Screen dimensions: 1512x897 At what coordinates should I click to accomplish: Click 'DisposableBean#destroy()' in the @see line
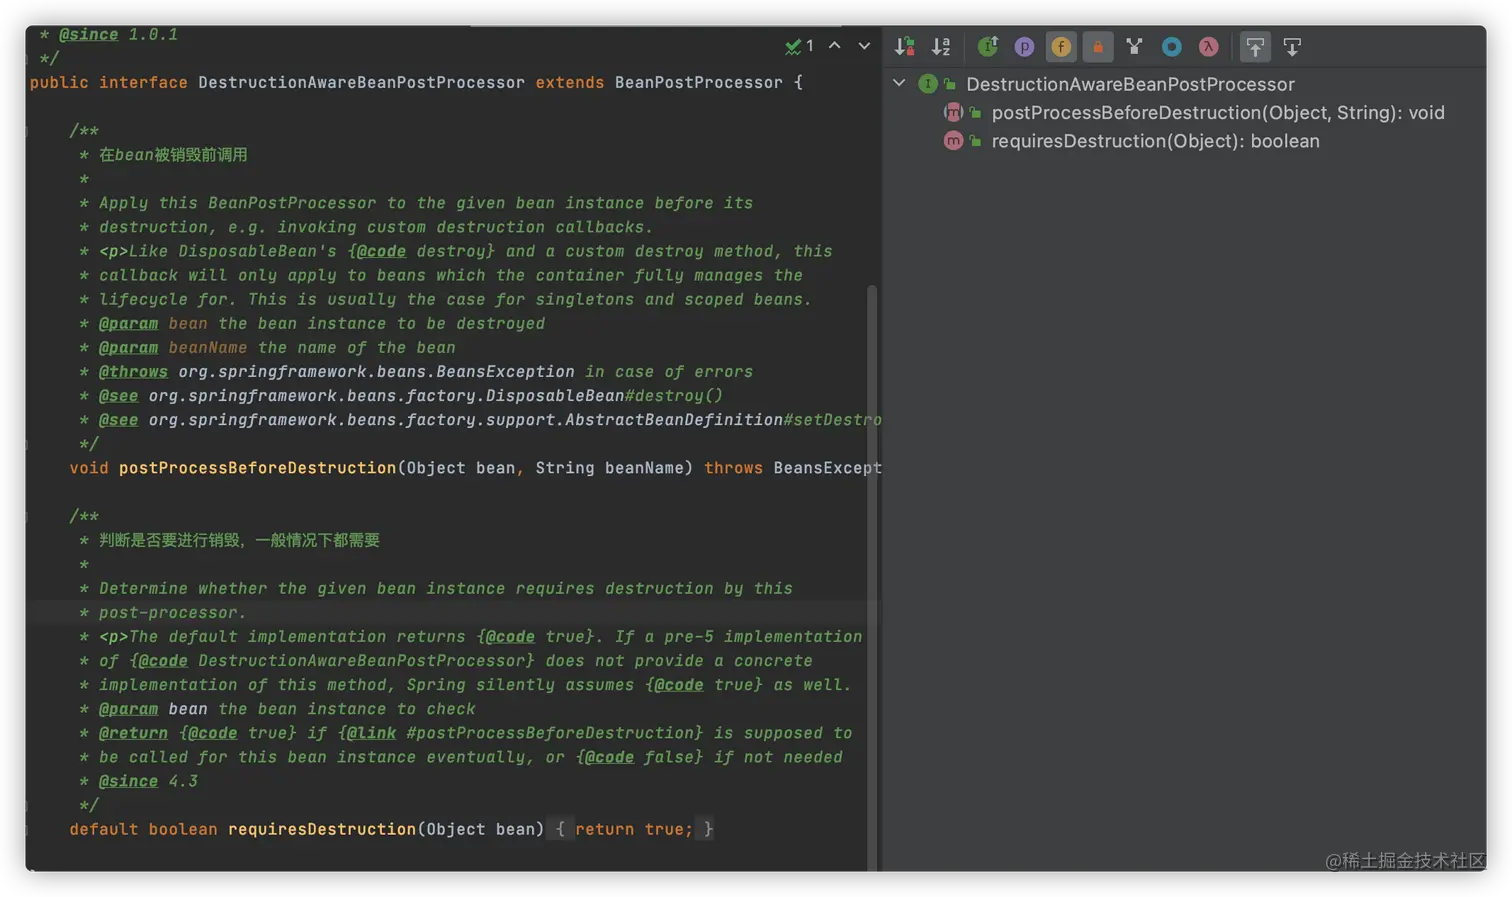coord(604,396)
